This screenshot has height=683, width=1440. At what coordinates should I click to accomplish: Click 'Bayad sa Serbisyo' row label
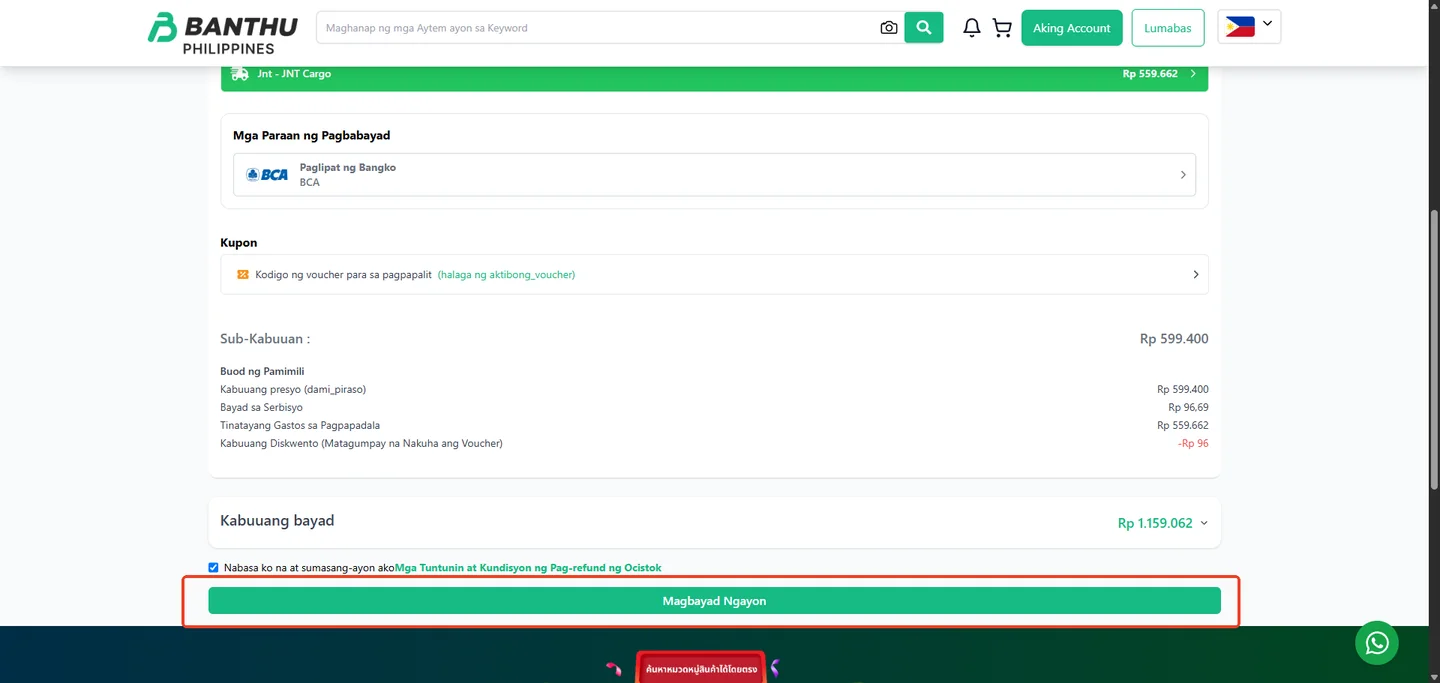pos(261,407)
